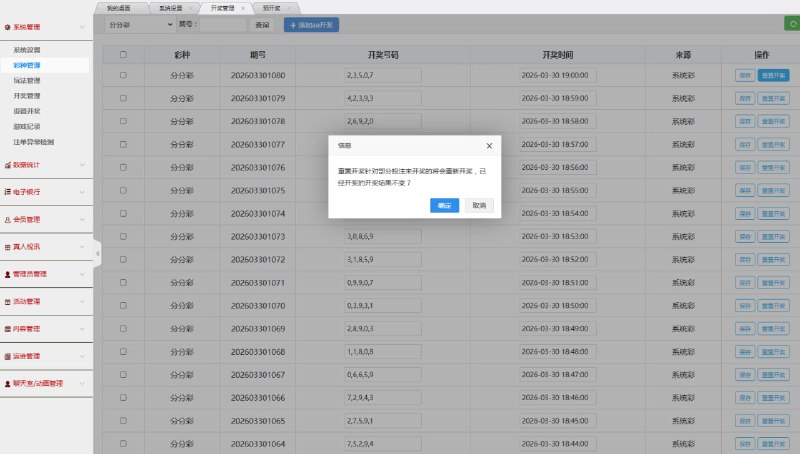Click 保存 for the 19:00:00 draw row
The height and width of the screenshot is (454, 800).
[x=744, y=75]
